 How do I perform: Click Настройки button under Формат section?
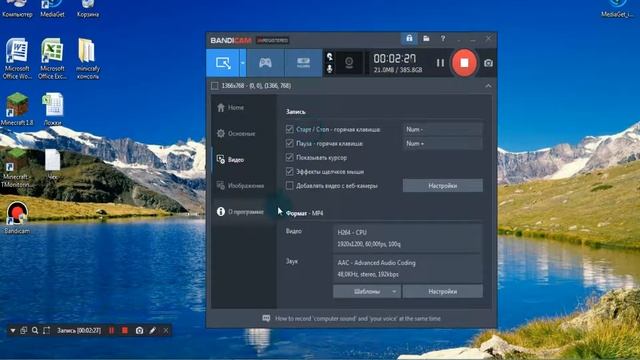coord(442,291)
